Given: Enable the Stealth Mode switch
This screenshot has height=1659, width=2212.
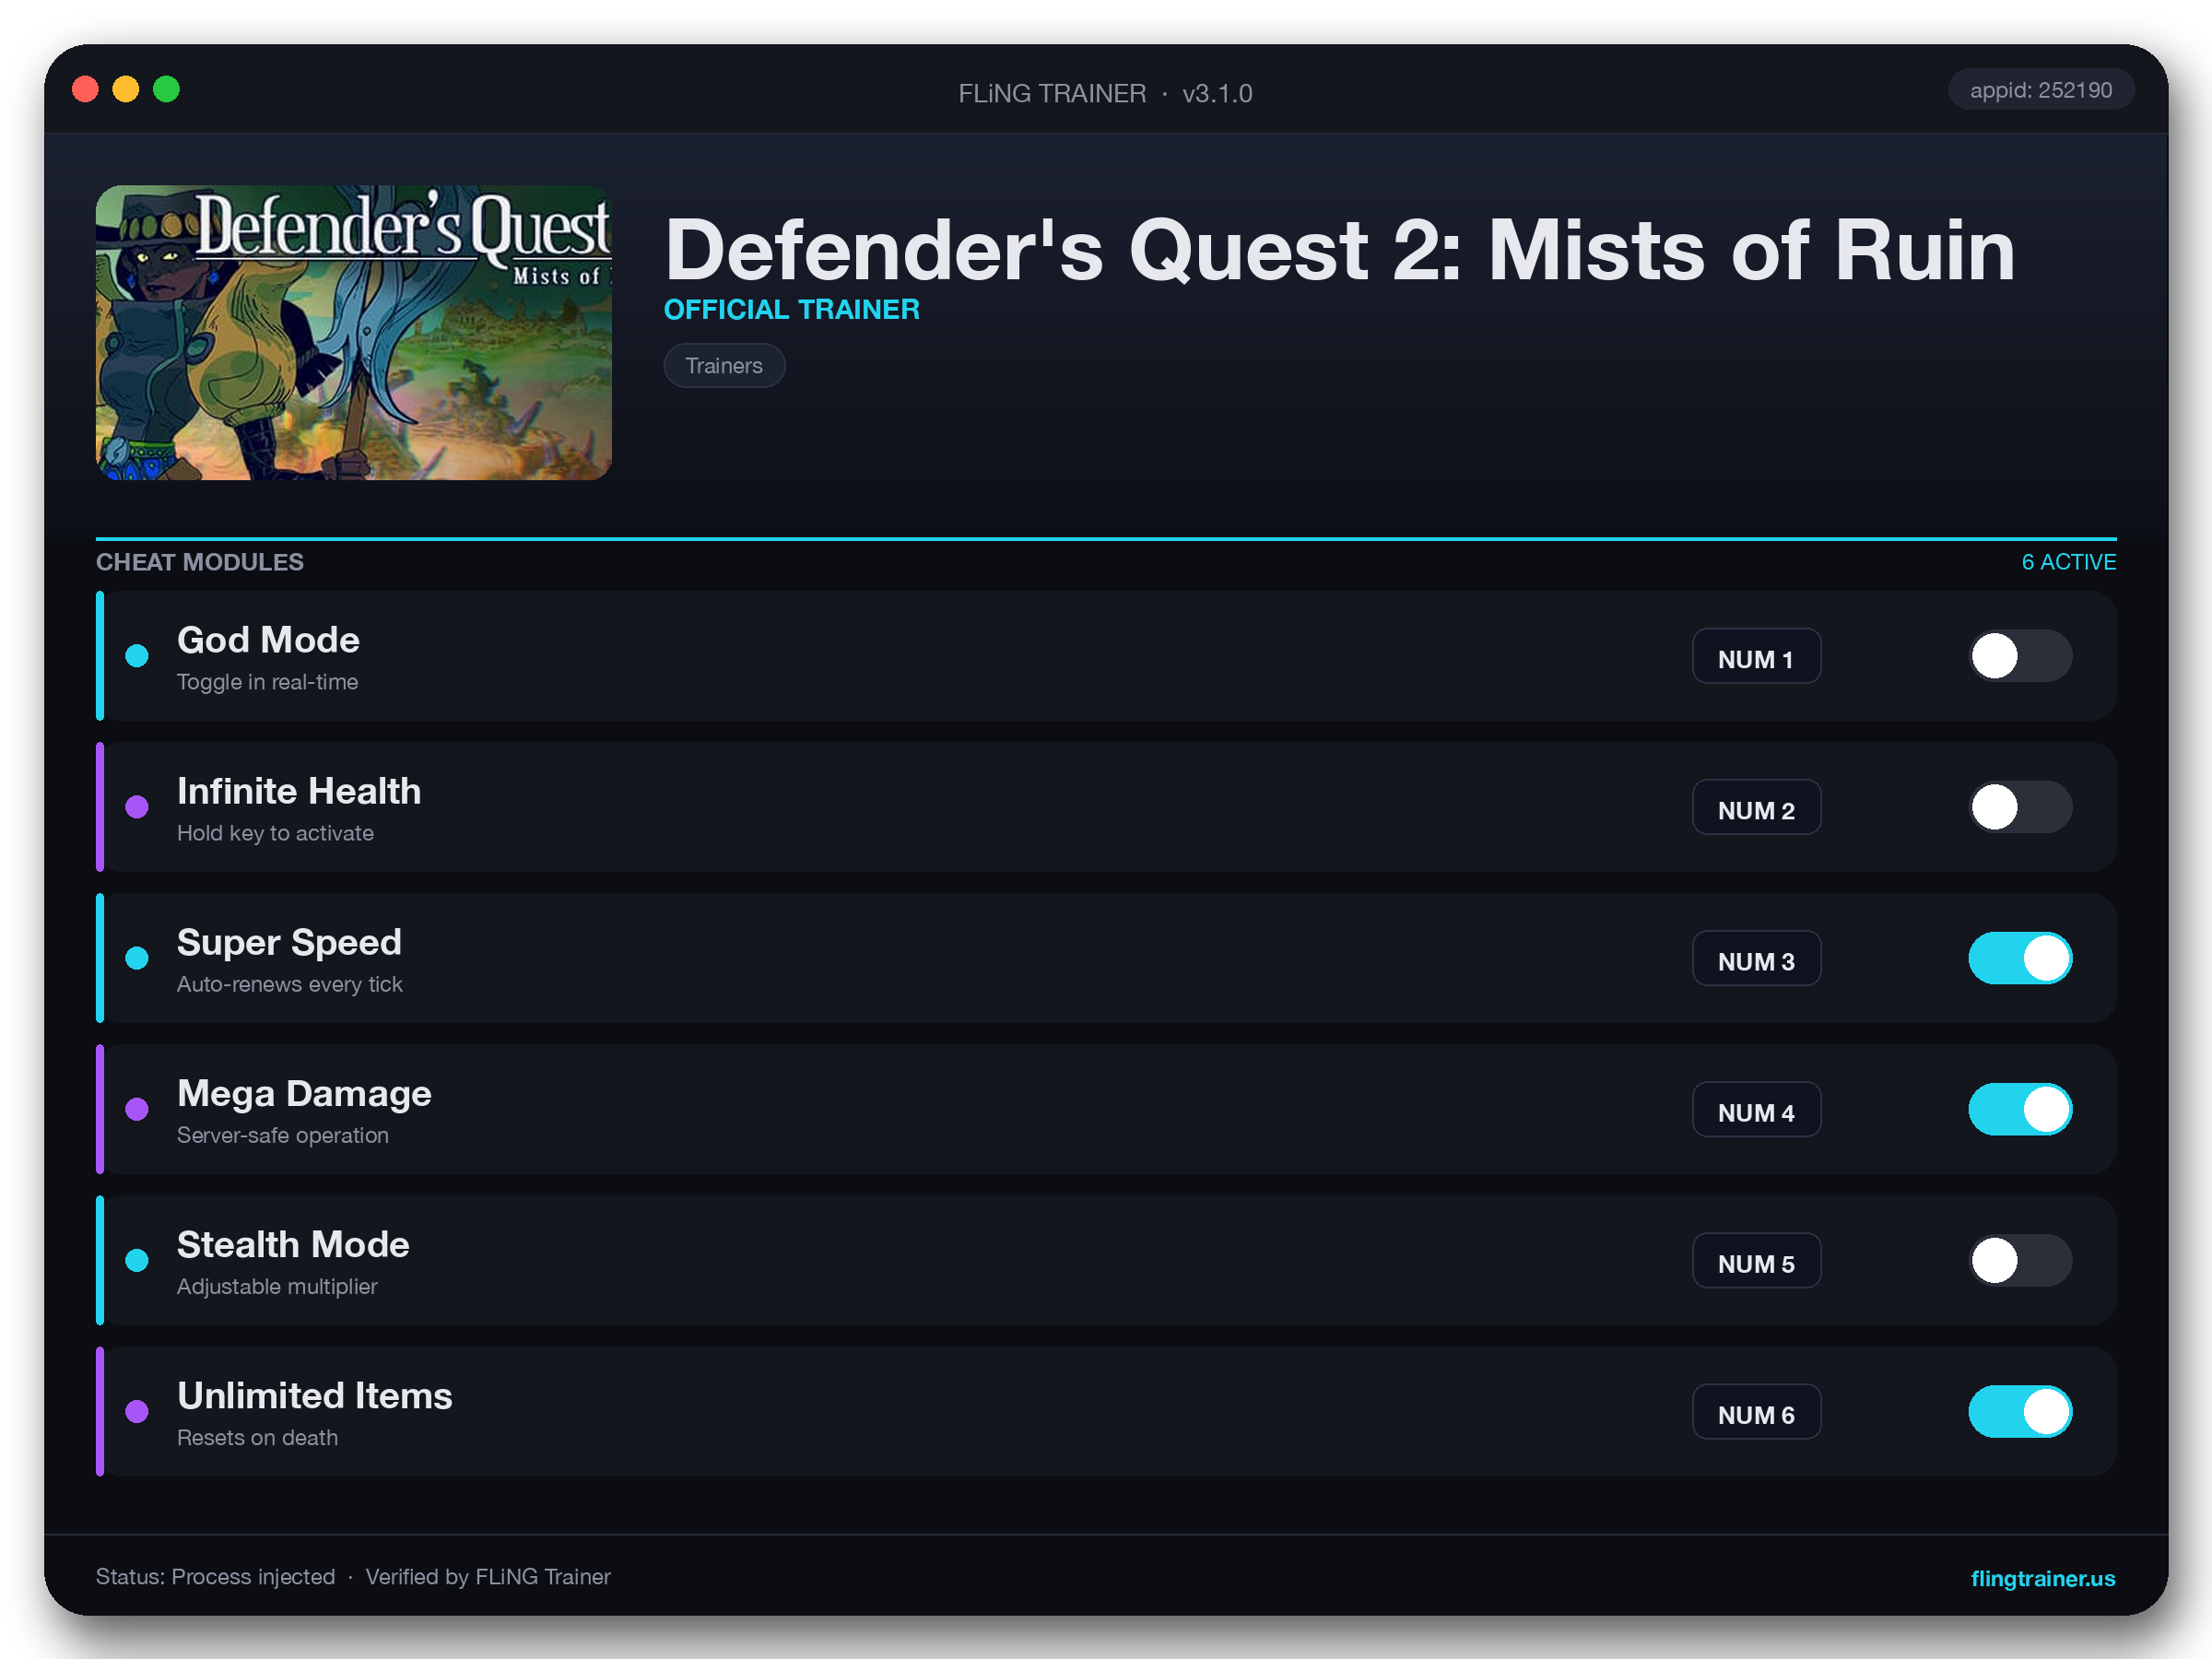Looking at the screenshot, I should [2020, 1260].
